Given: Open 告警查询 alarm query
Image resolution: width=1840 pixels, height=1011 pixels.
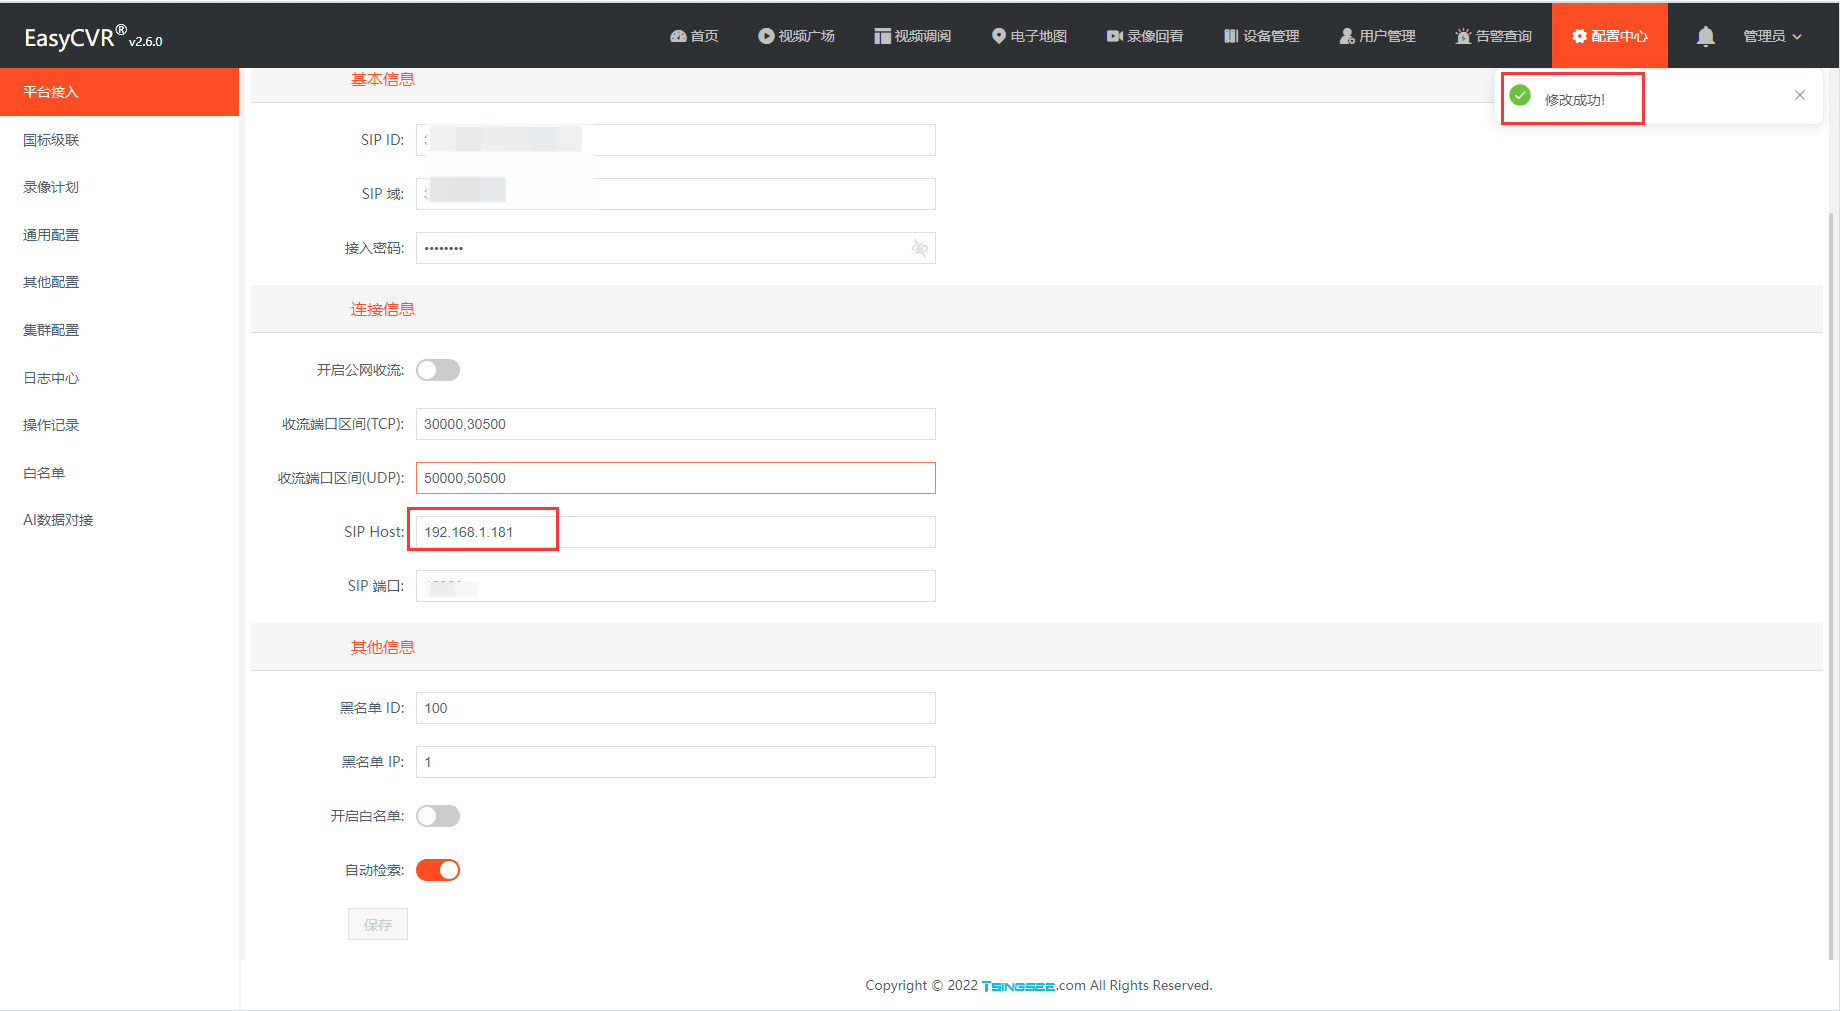Looking at the screenshot, I should 1494,35.
